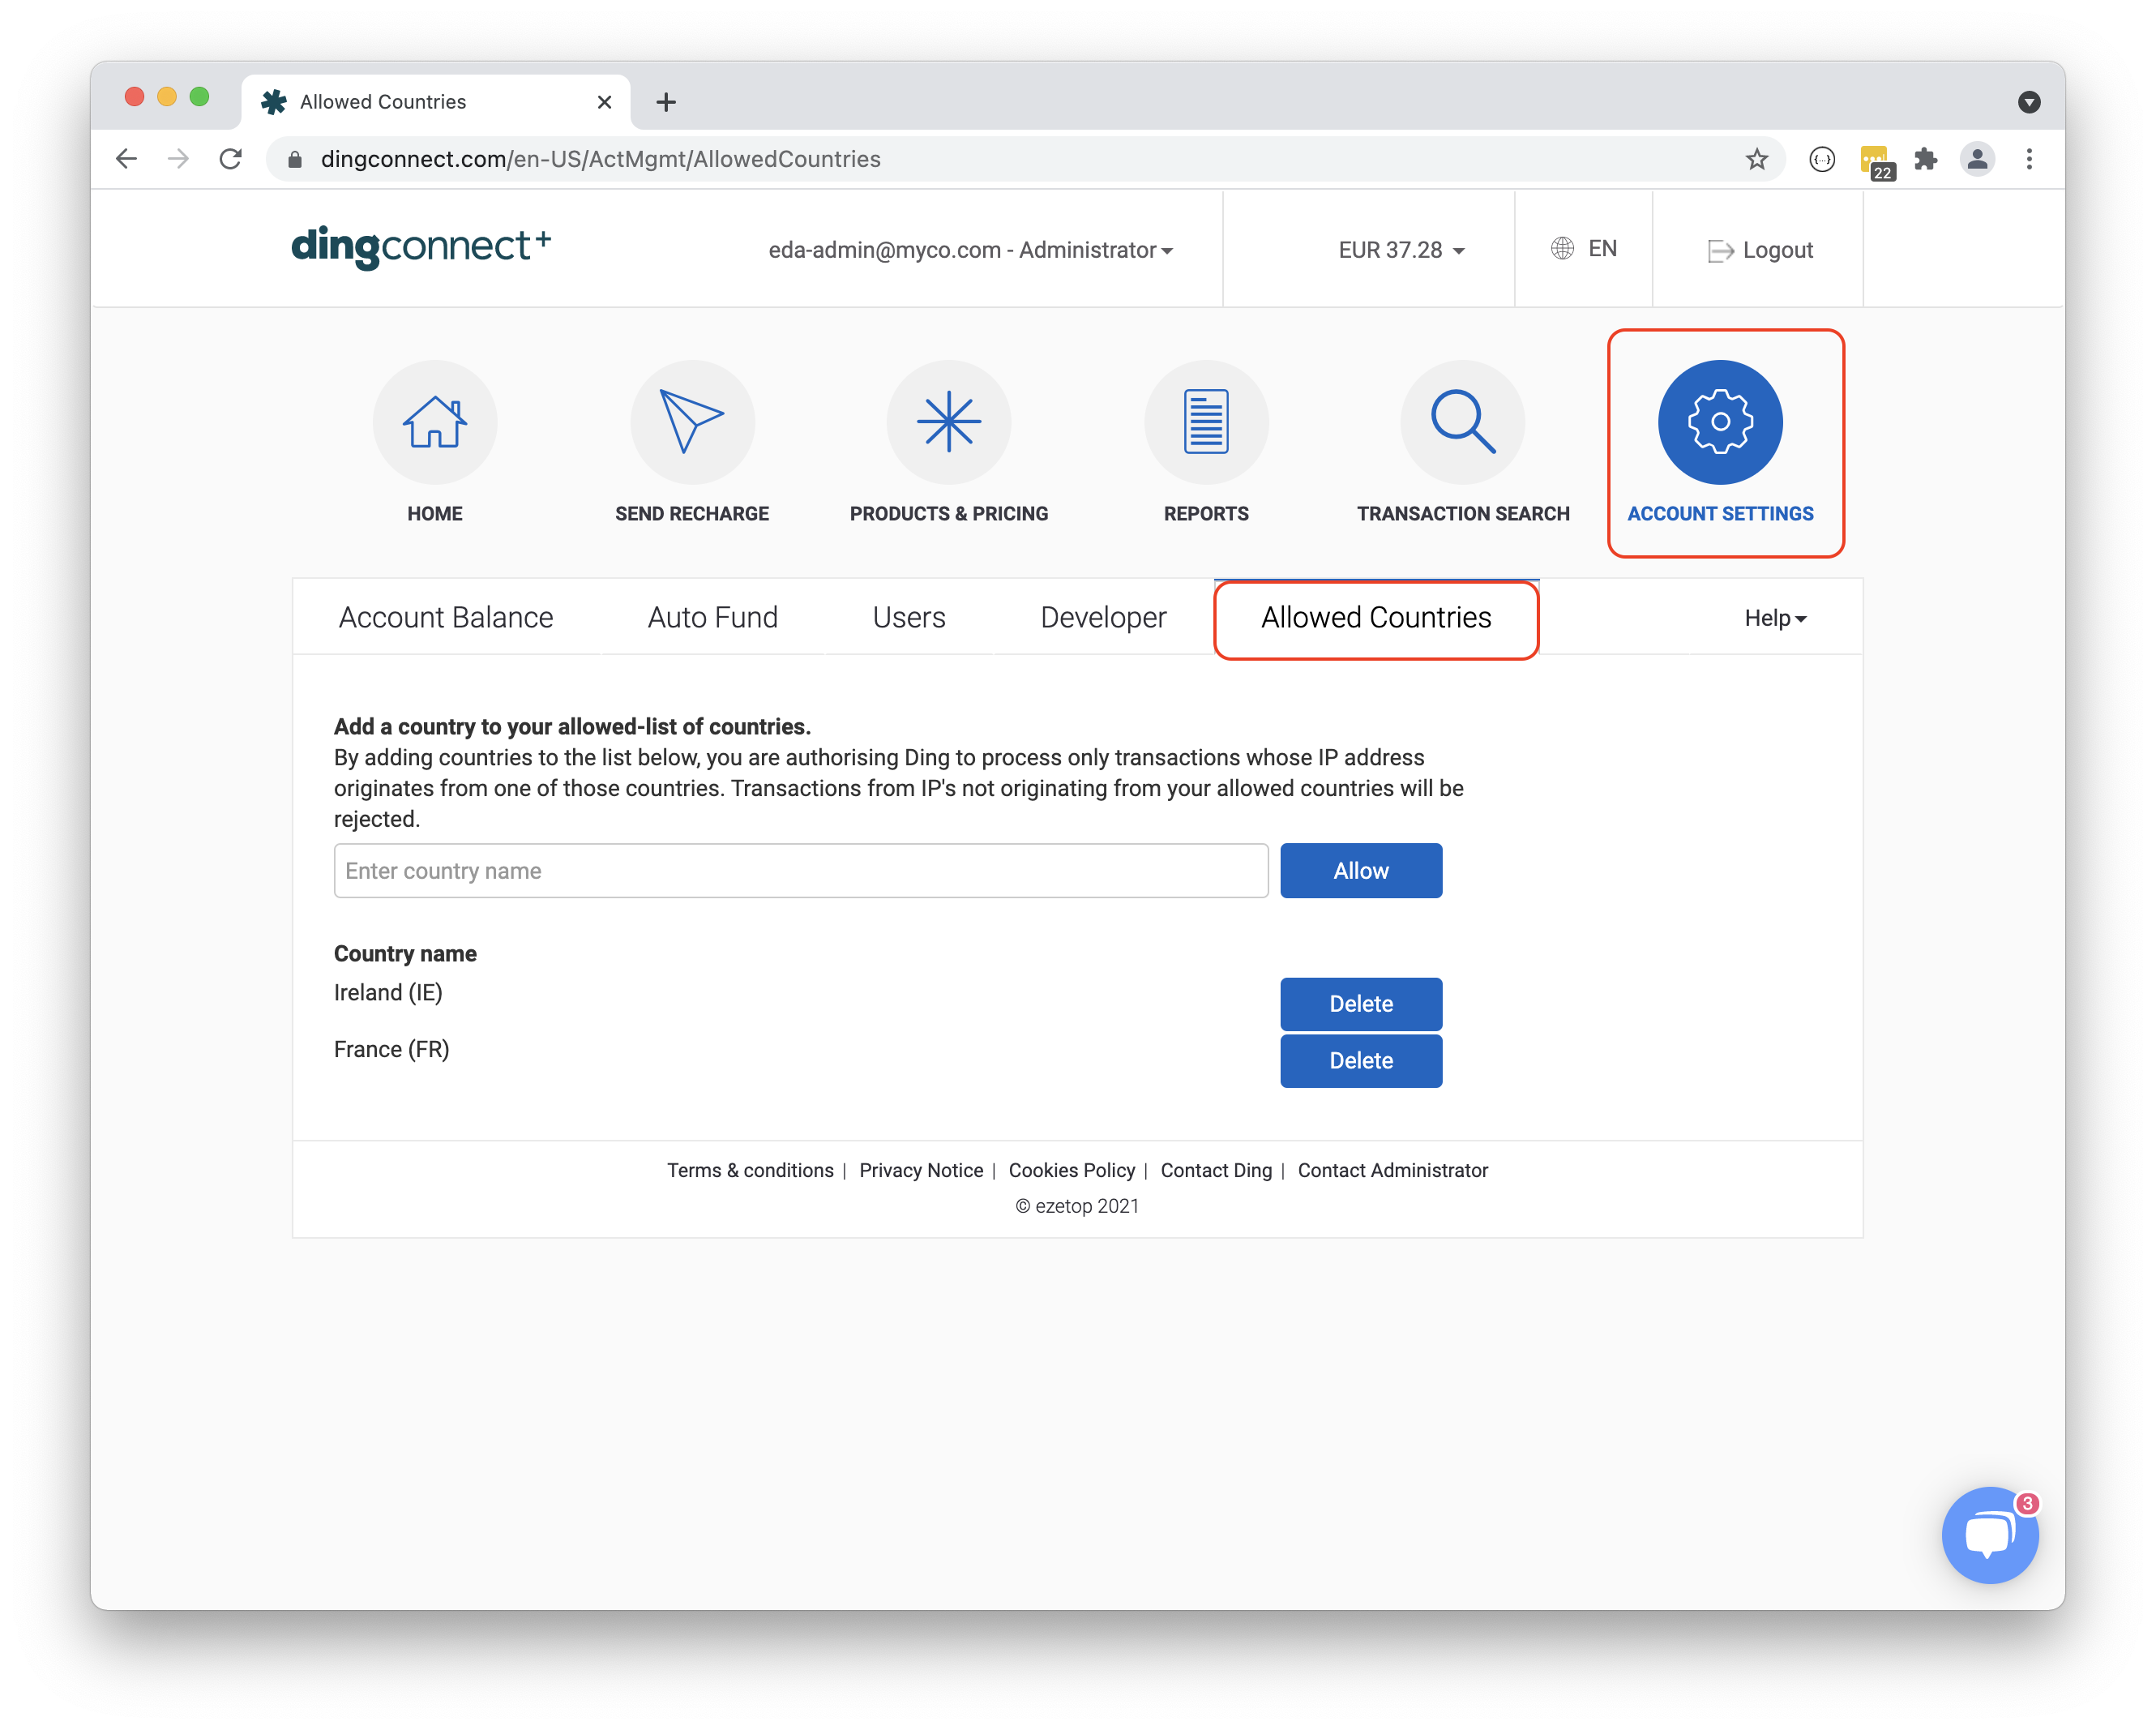Open the Home page via house icon
This screenshot has height=1730, width=2156.
coord(434,422)
